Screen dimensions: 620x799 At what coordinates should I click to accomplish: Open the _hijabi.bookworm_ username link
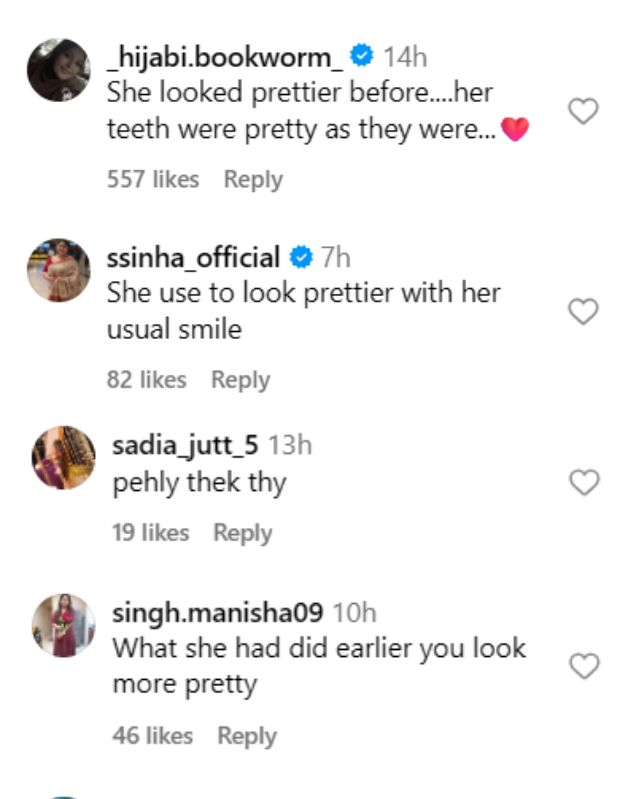click(225, 57)
